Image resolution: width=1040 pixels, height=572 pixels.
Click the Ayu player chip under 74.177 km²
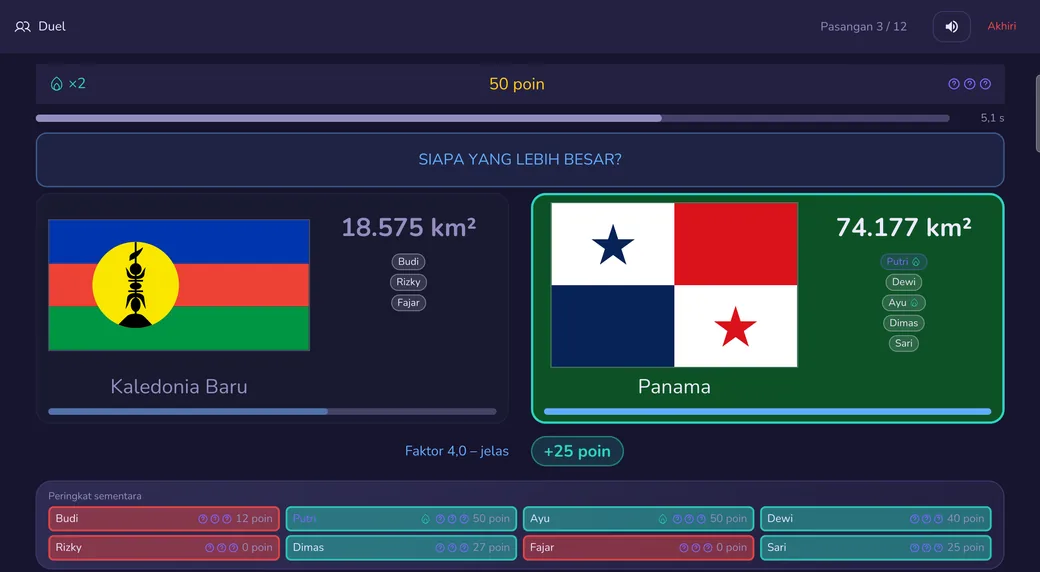[903, 303]
